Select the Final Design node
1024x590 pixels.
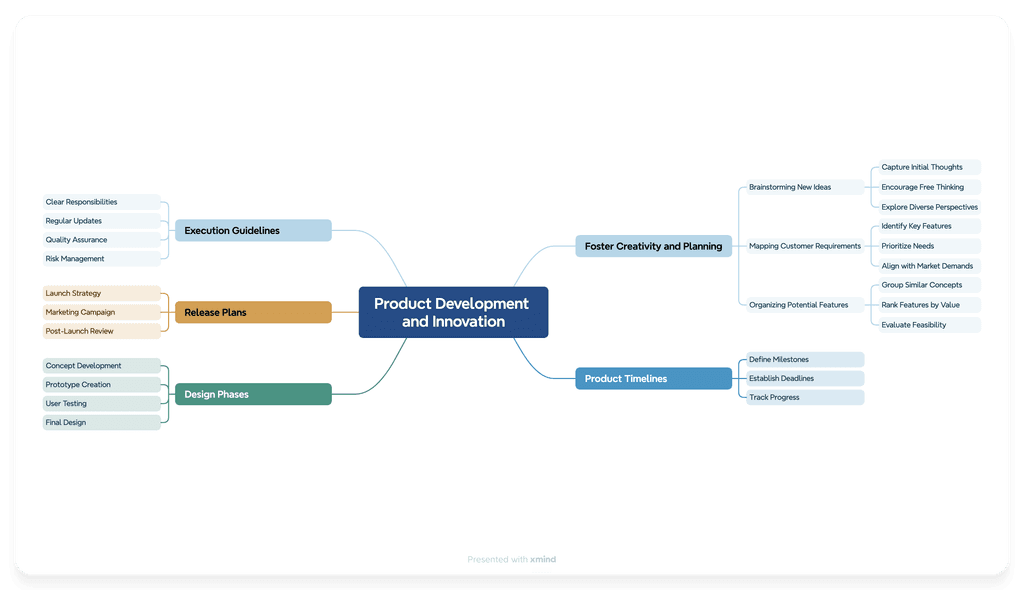(x=64, y=422)
